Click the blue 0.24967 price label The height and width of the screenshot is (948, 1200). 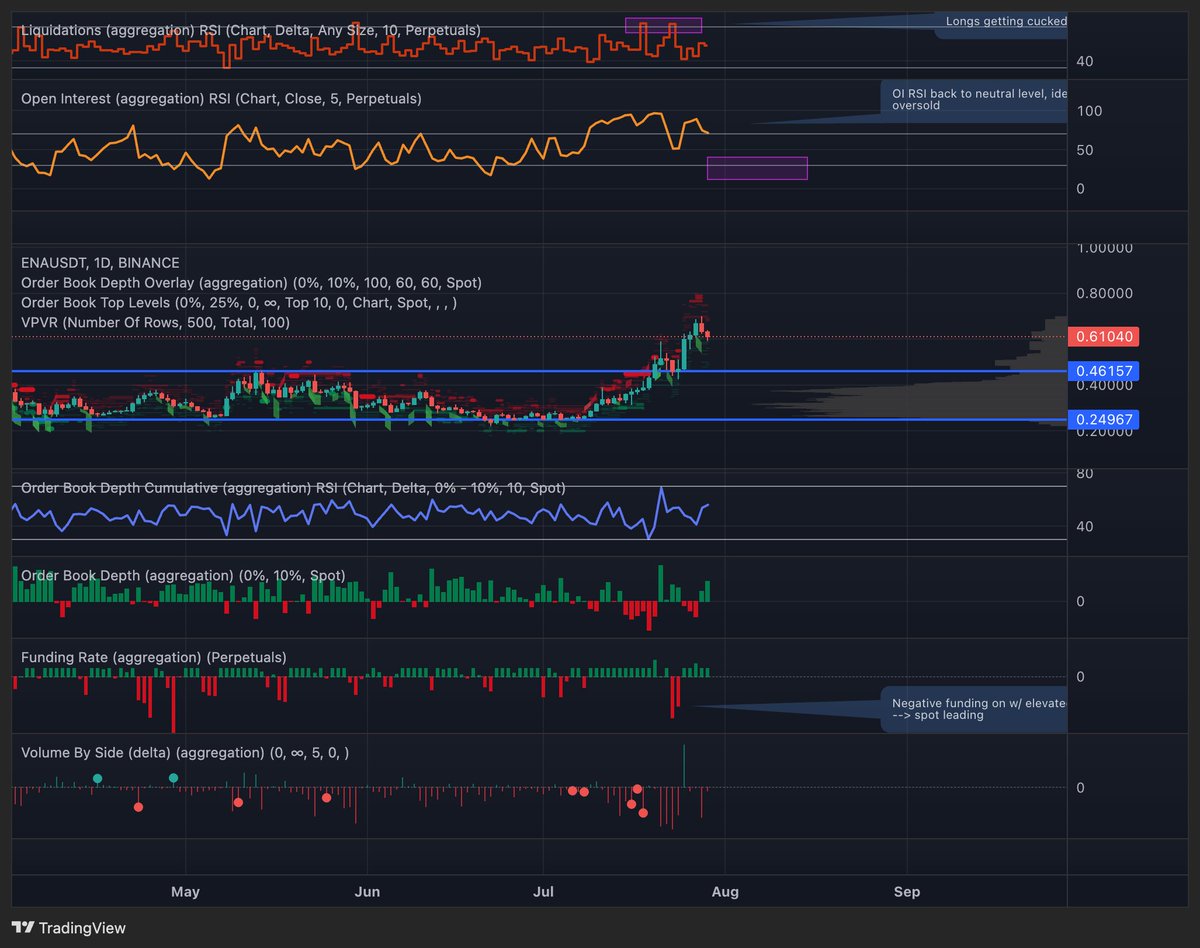1103,419
